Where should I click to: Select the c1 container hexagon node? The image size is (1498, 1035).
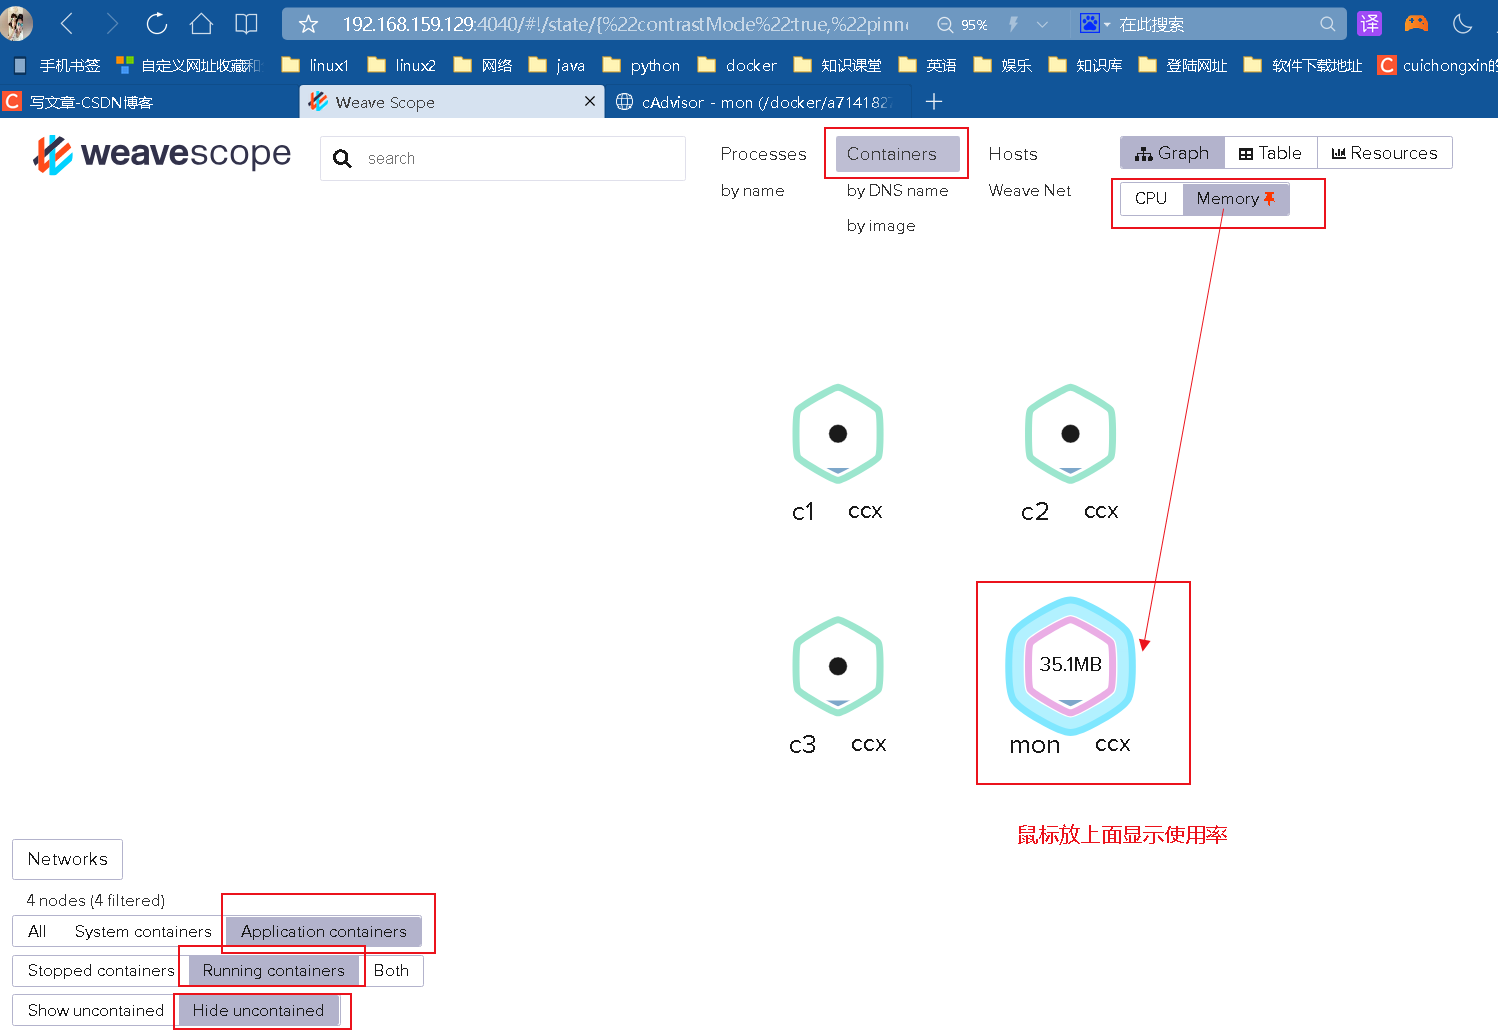(838, 433)
